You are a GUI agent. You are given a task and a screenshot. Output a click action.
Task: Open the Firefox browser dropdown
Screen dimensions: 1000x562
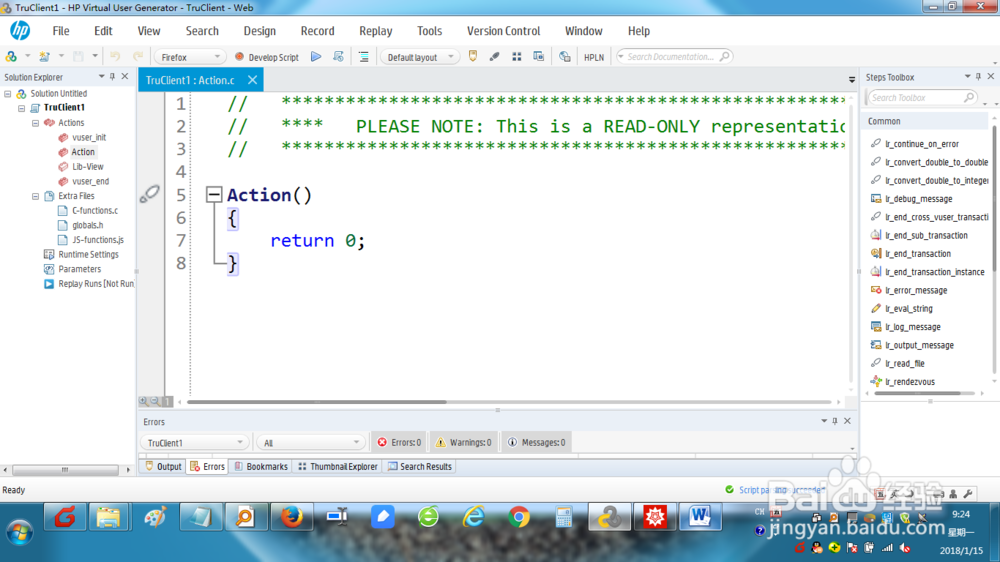tap(190, 57)
